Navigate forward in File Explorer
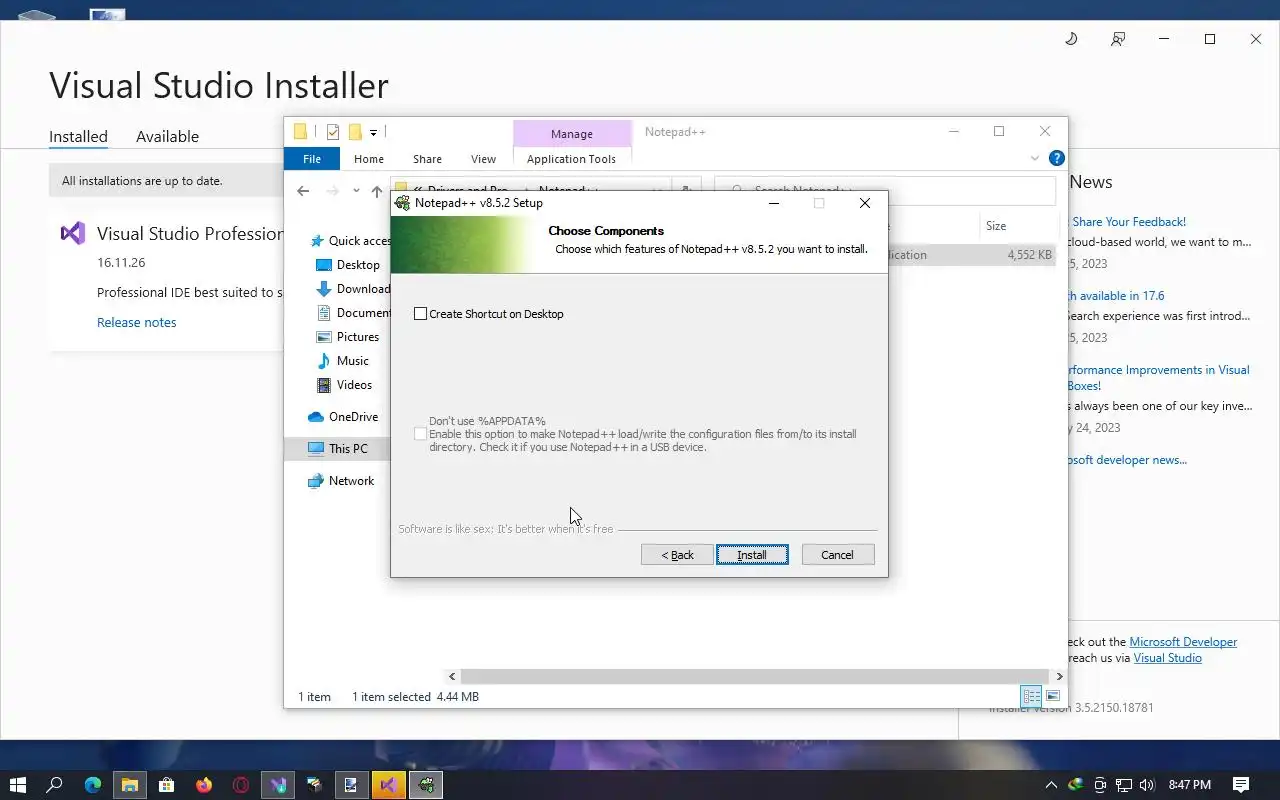Viewport: 1280px width, 800px height. [x=333, y=191]
